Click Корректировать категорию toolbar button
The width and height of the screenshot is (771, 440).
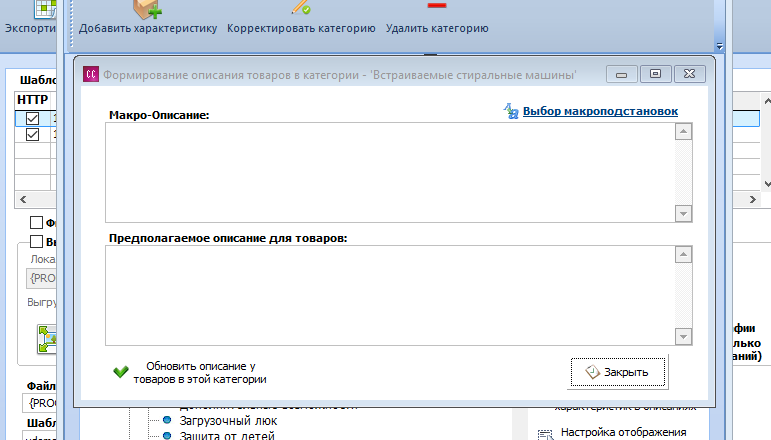point(301,18)
